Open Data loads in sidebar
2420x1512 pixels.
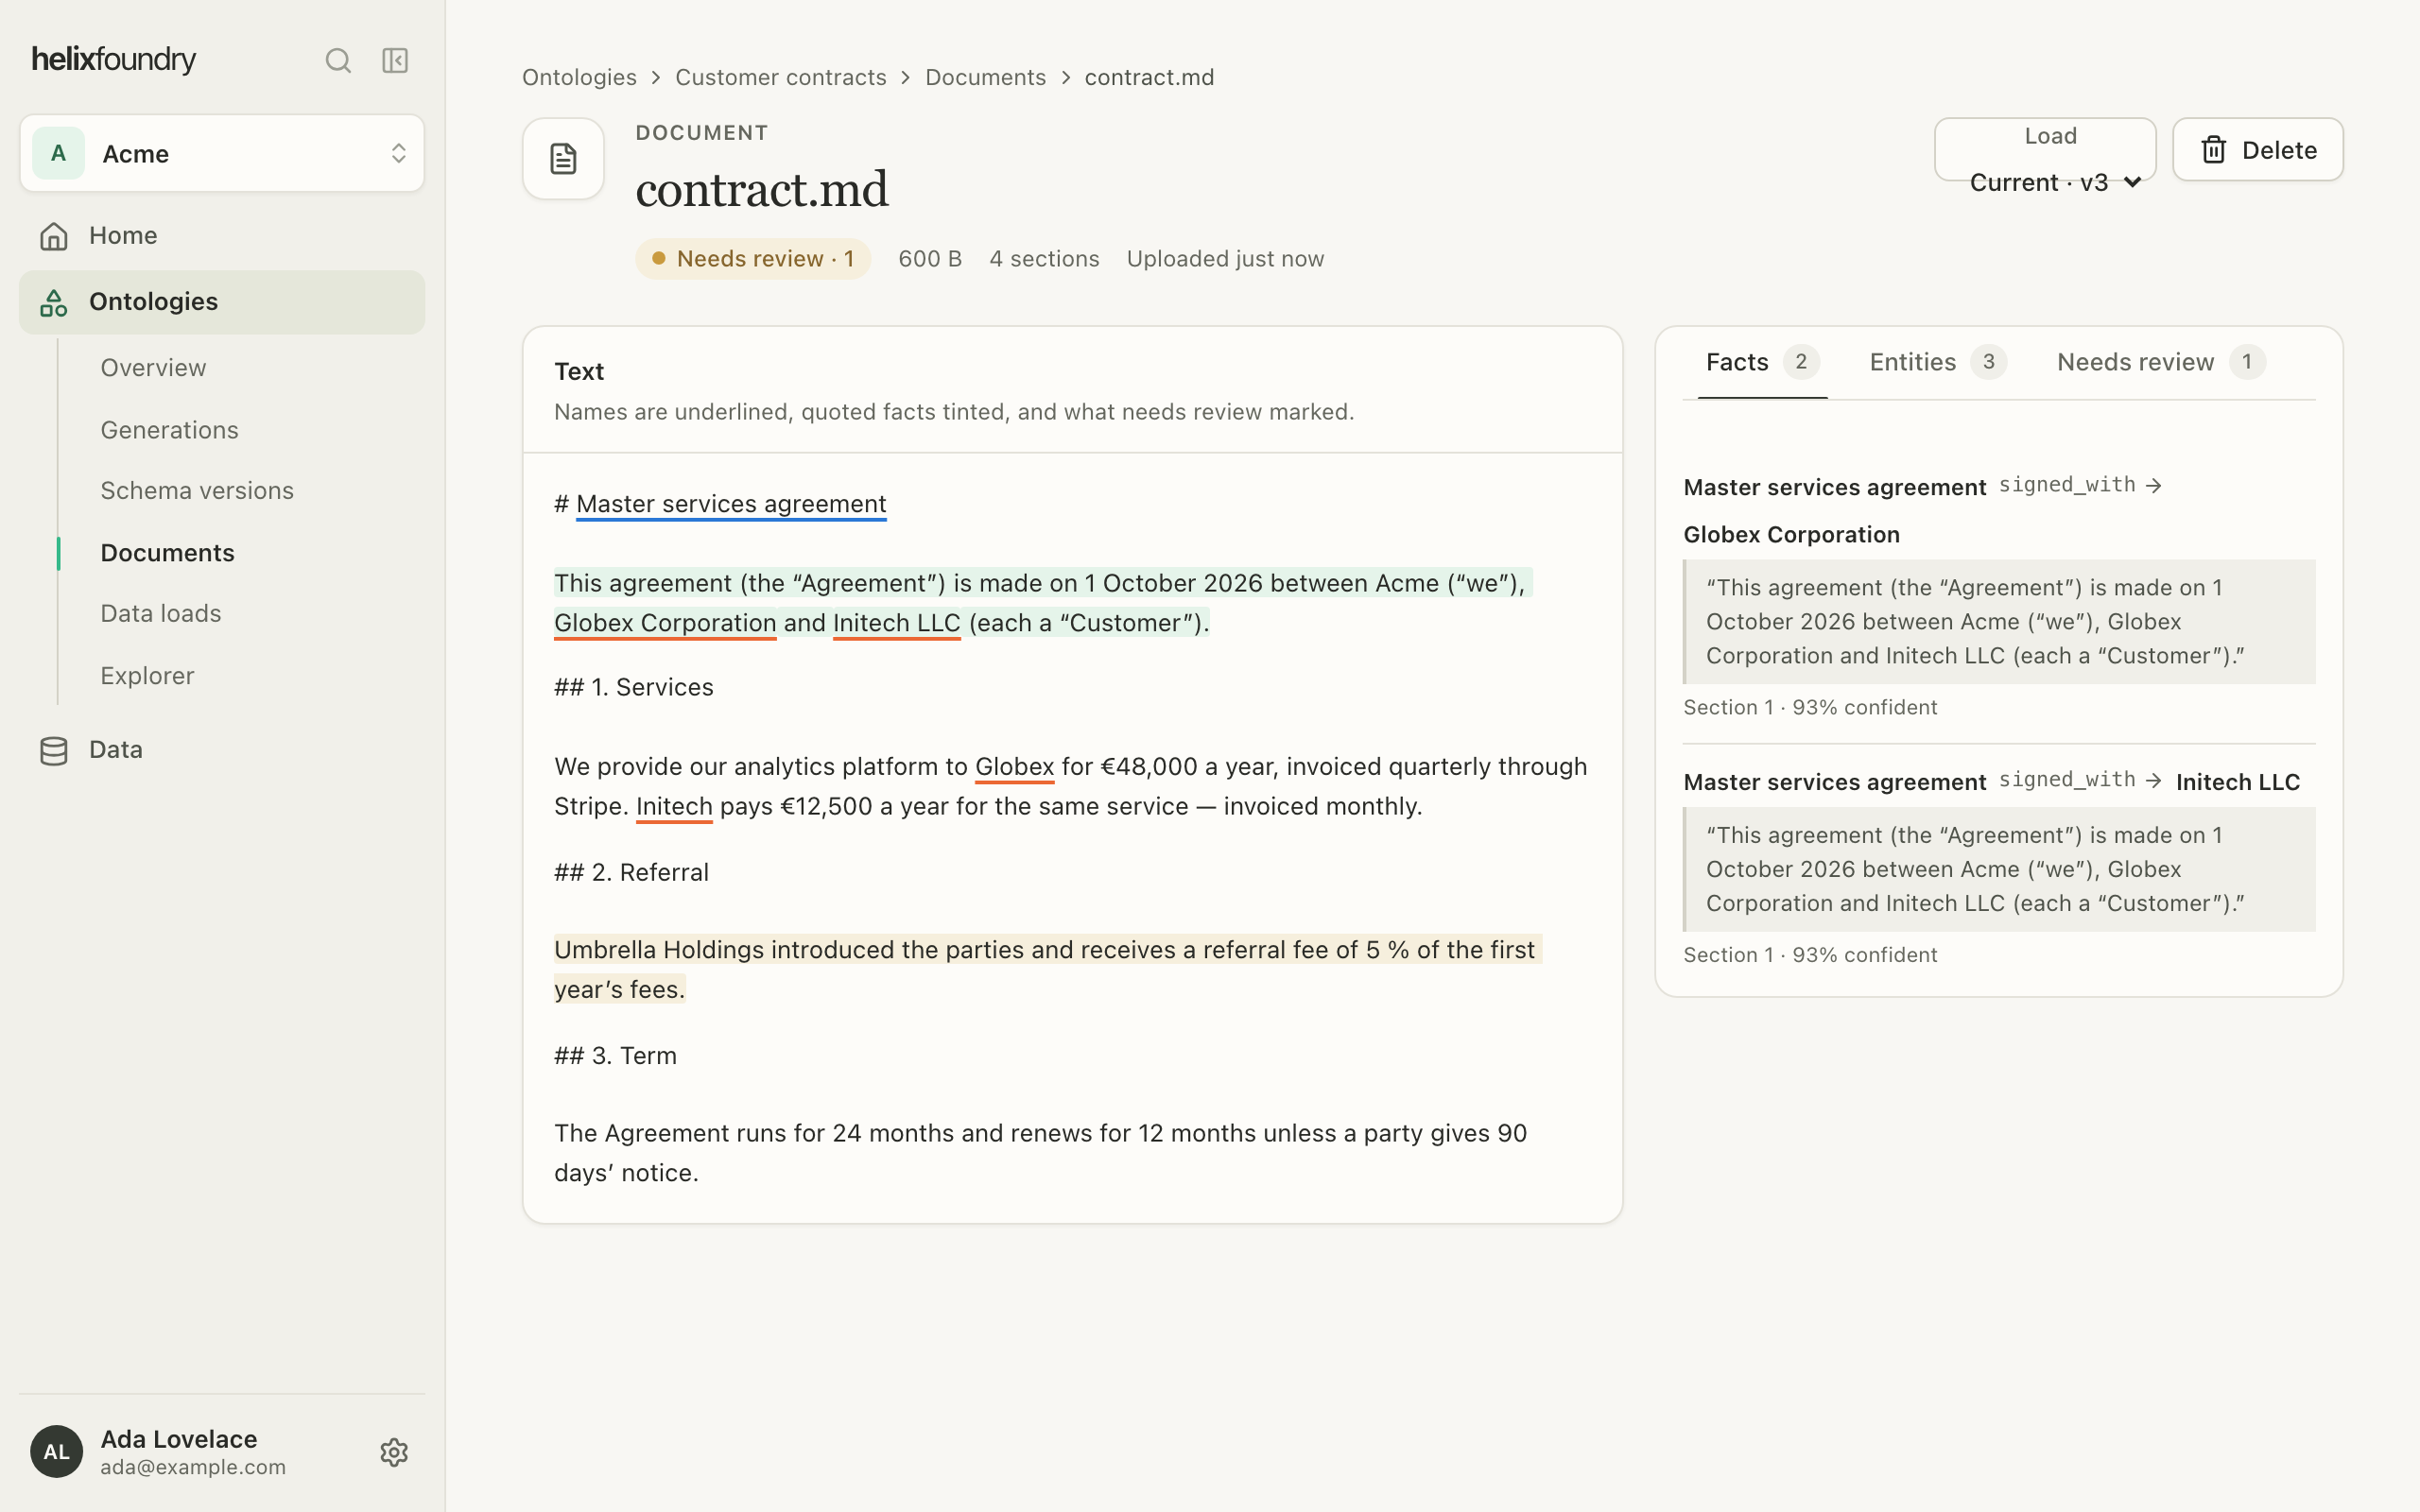(161, 614)
